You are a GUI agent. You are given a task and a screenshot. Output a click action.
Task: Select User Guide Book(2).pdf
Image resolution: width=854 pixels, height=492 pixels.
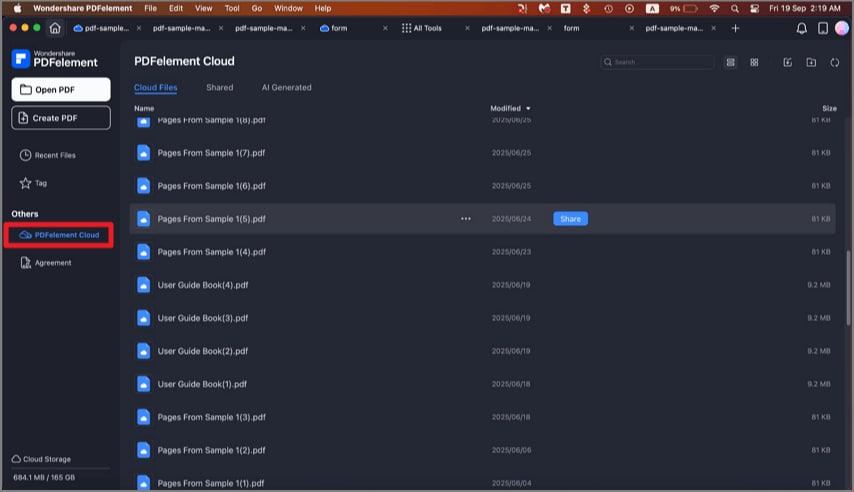tap(482, 351)
